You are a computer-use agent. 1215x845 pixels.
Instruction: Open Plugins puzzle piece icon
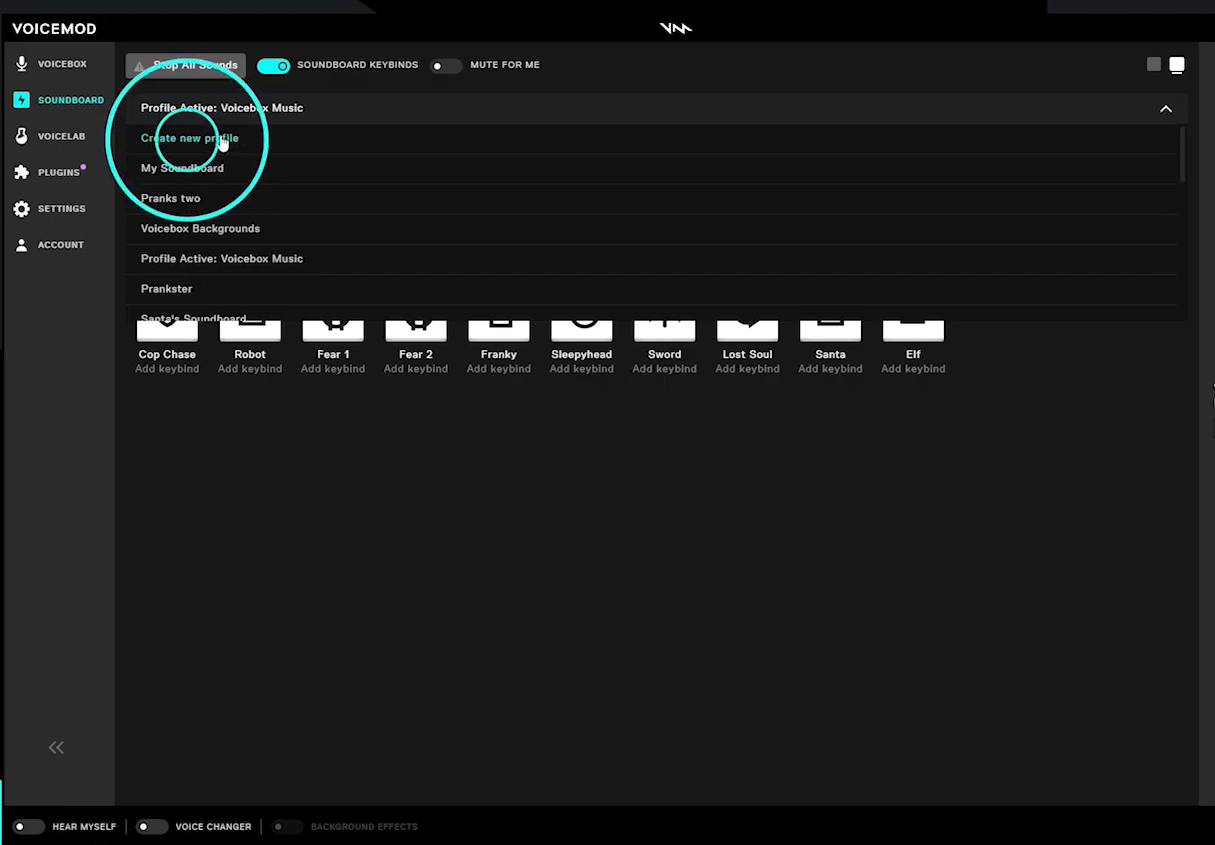(x=22, y=172)
